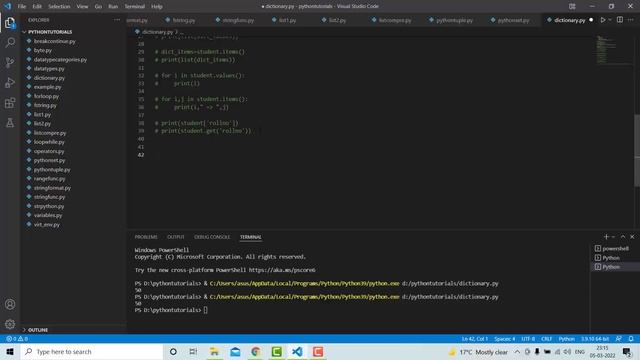The image size is (640, 360).
Task: Maximize the terminal panel size
Action: click(623, 237)
